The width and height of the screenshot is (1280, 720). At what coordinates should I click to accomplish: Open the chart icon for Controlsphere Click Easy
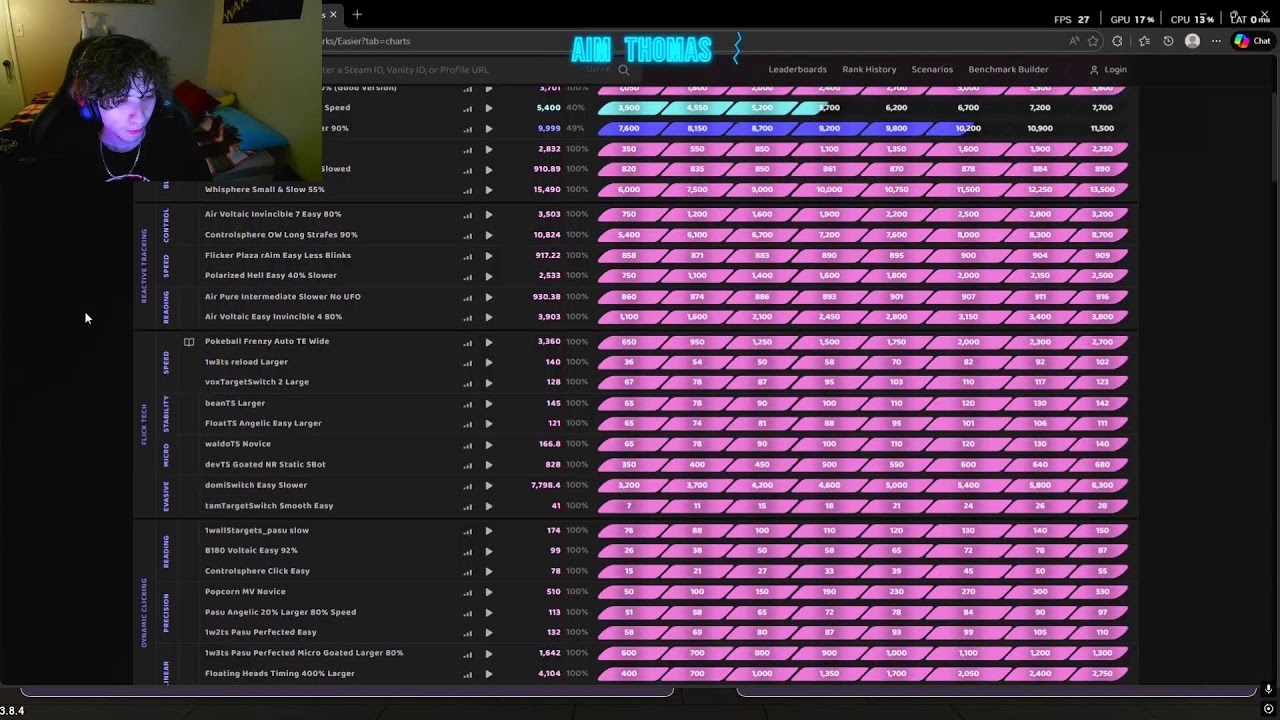tap(468, 572)
